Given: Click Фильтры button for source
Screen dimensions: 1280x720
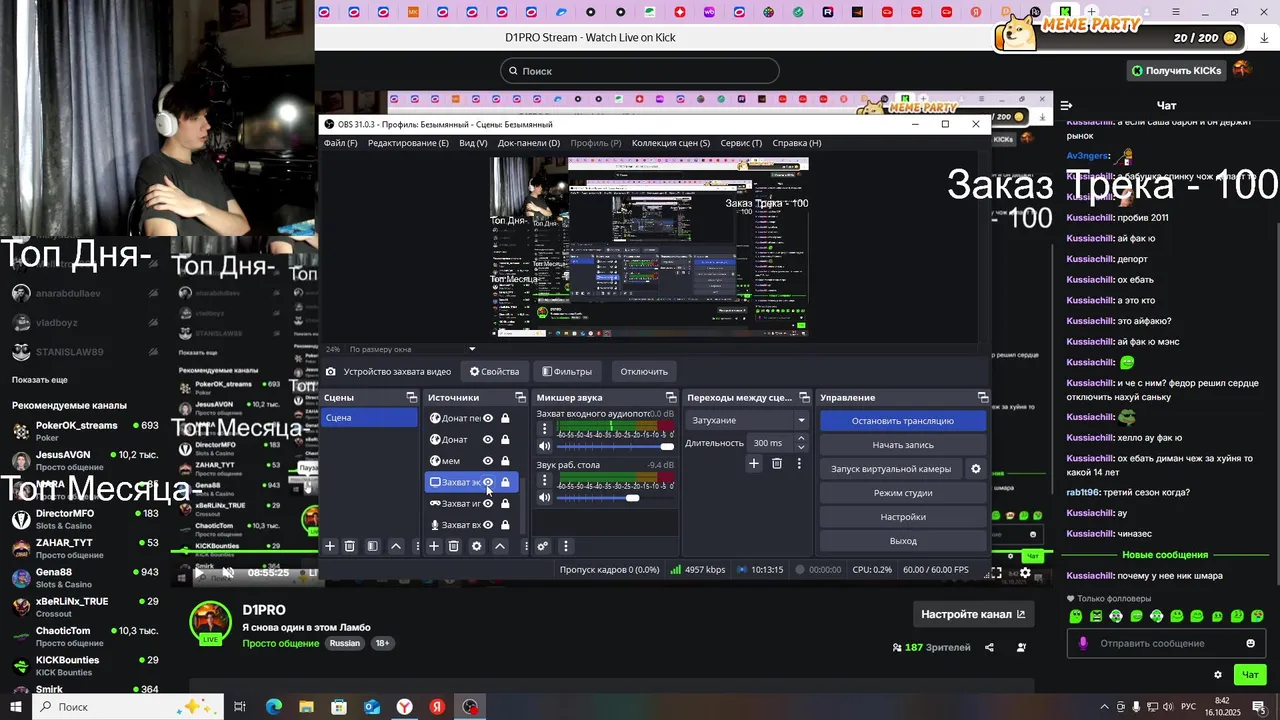Looking at the screenshot, I should (567, 371).
